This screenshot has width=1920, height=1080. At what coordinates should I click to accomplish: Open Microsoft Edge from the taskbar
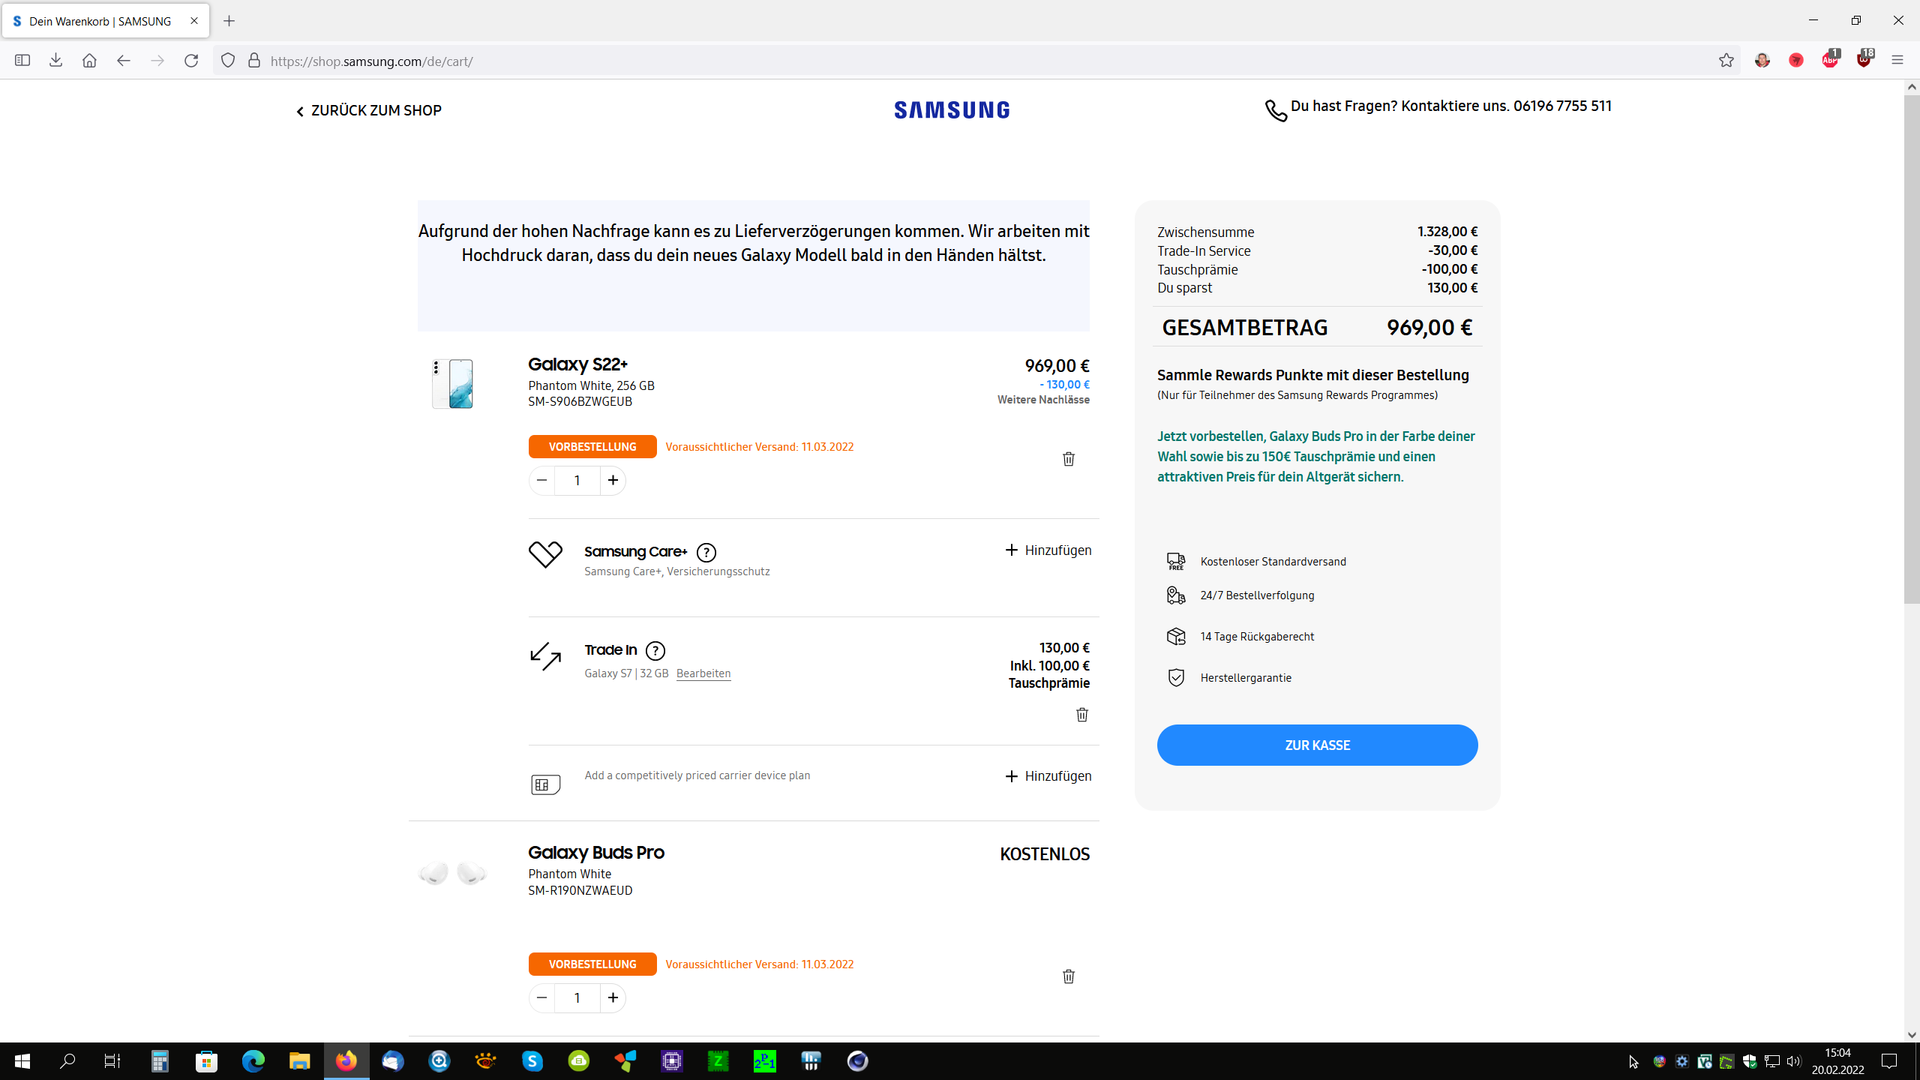click(x=253, y=1061)
